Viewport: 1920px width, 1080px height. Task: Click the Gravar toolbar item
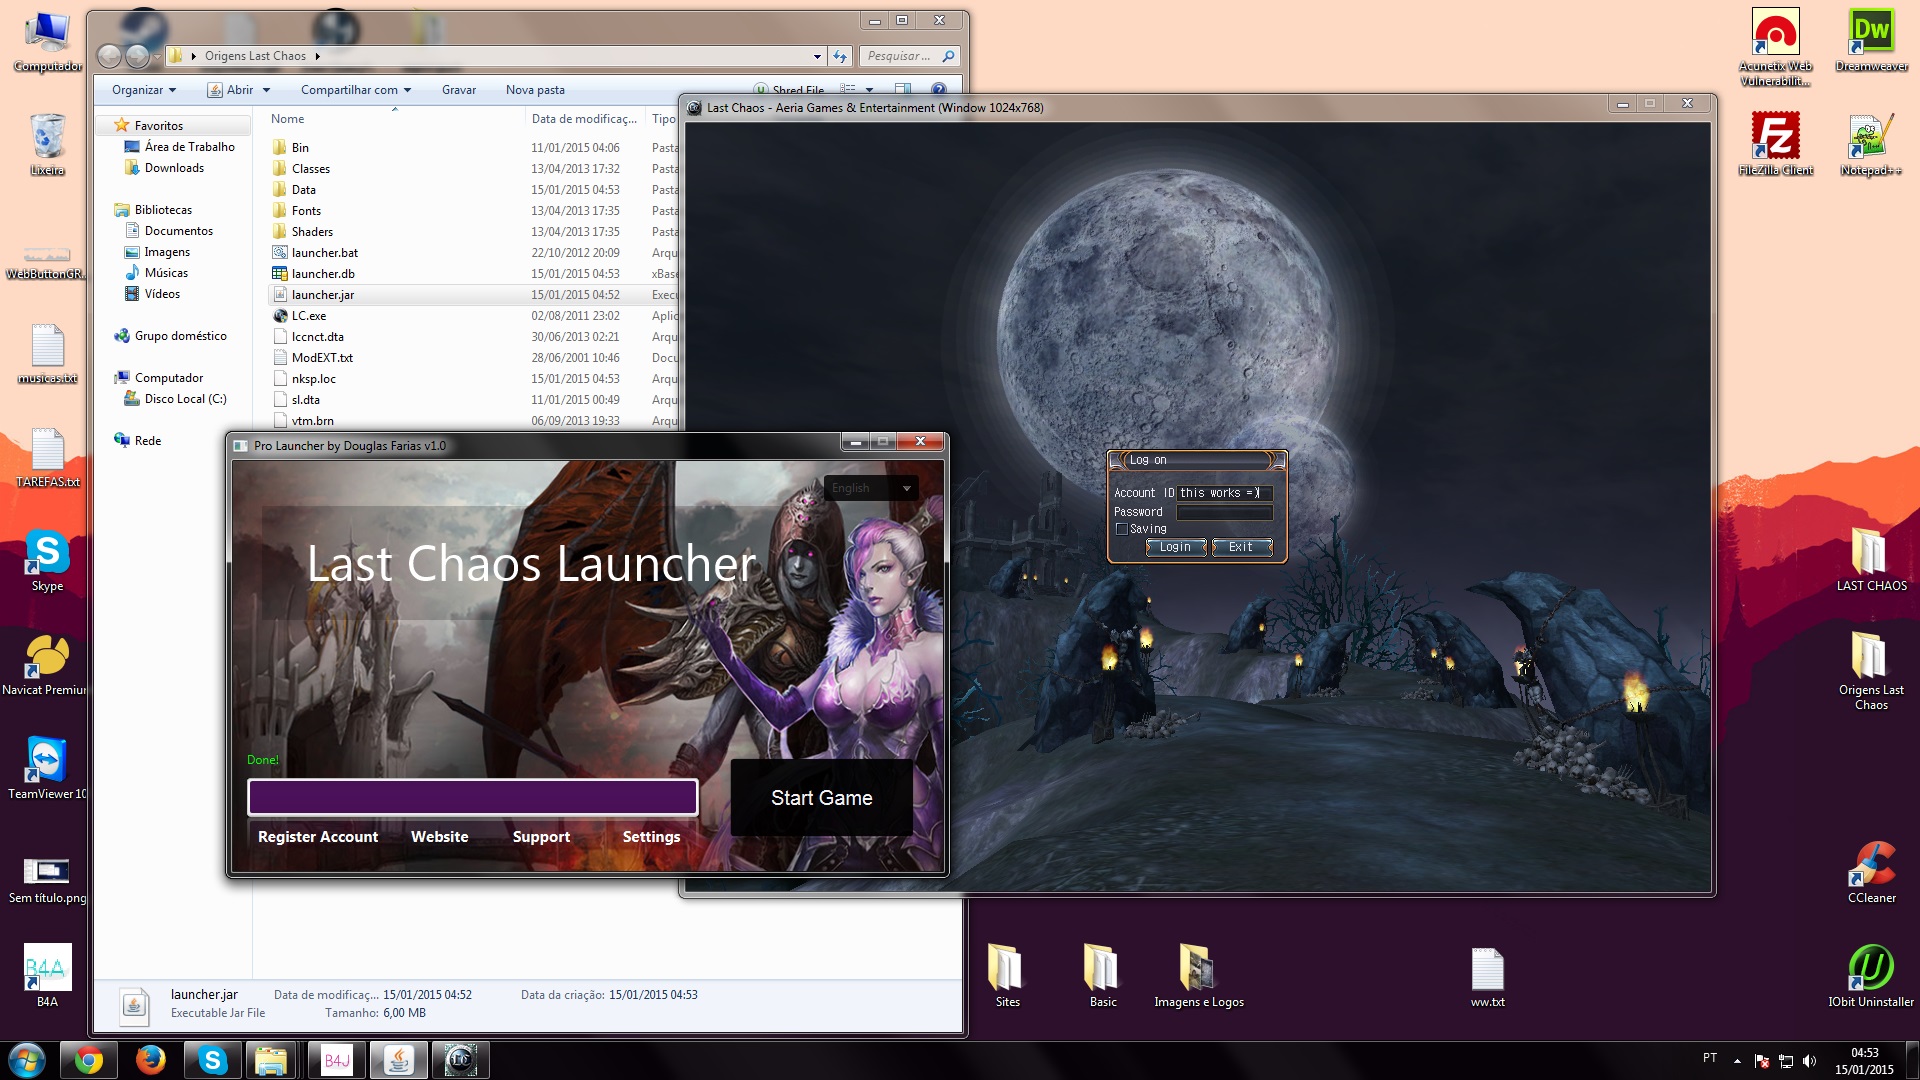(459, 90)
